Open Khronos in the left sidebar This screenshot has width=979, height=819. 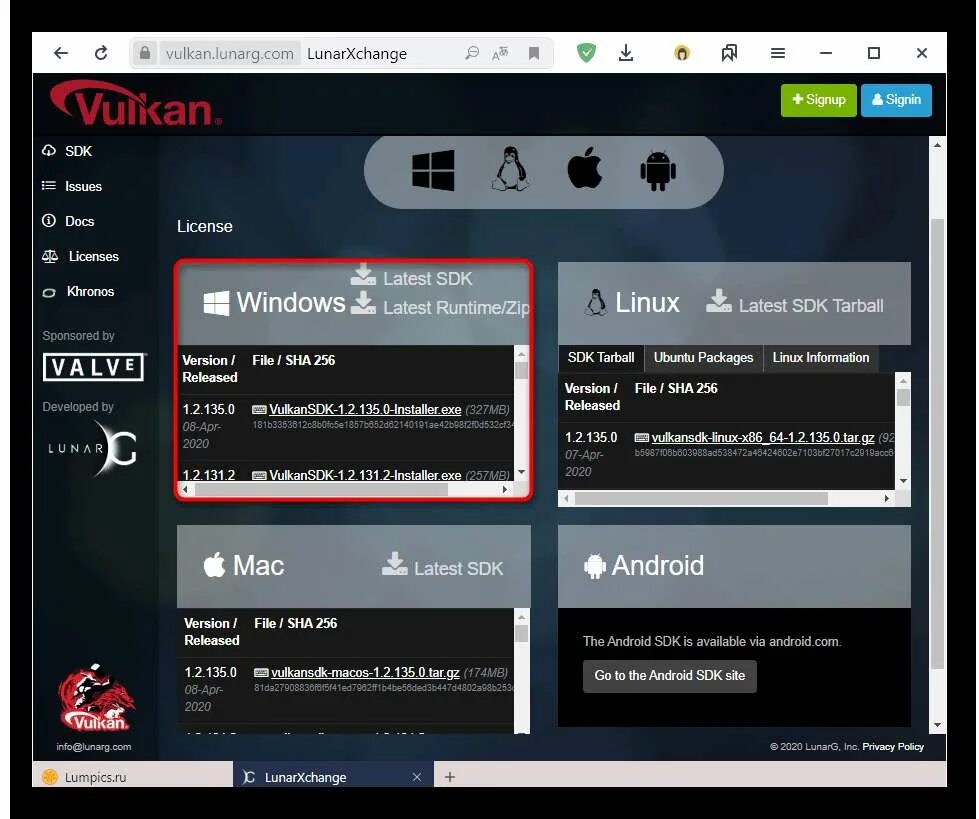point(78,292)
